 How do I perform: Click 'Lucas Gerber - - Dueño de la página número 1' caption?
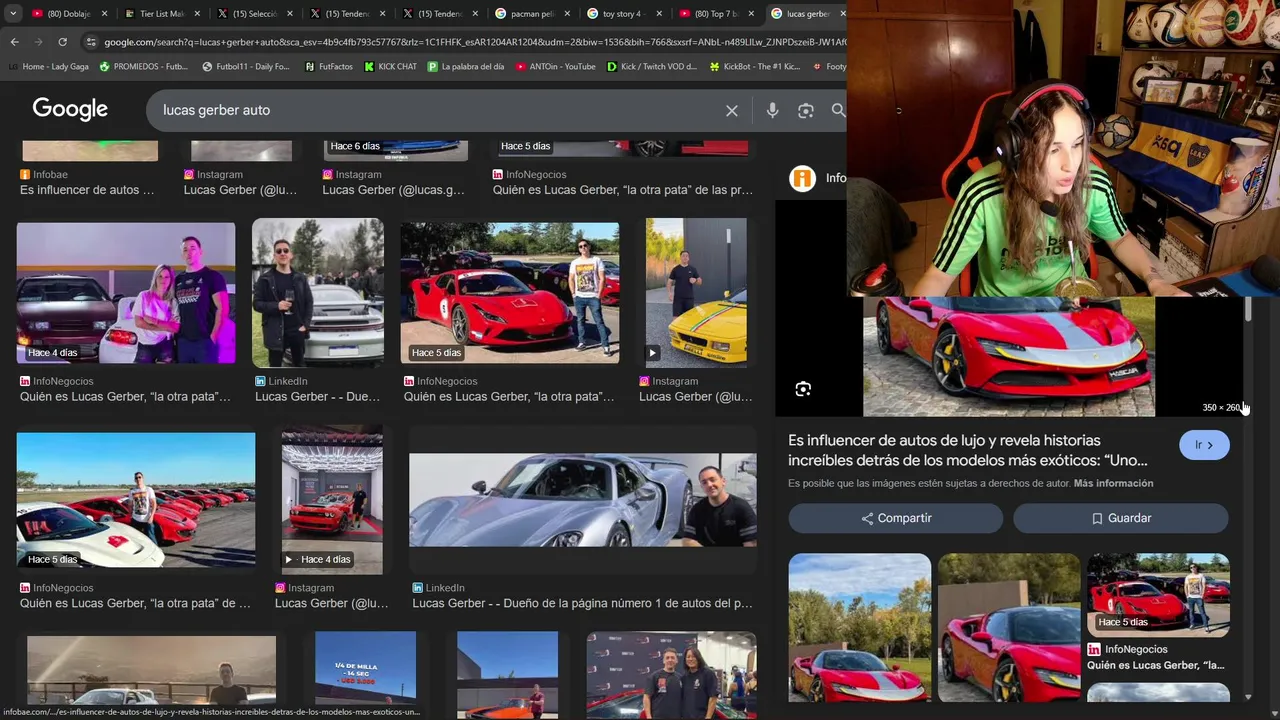point(582,604)
